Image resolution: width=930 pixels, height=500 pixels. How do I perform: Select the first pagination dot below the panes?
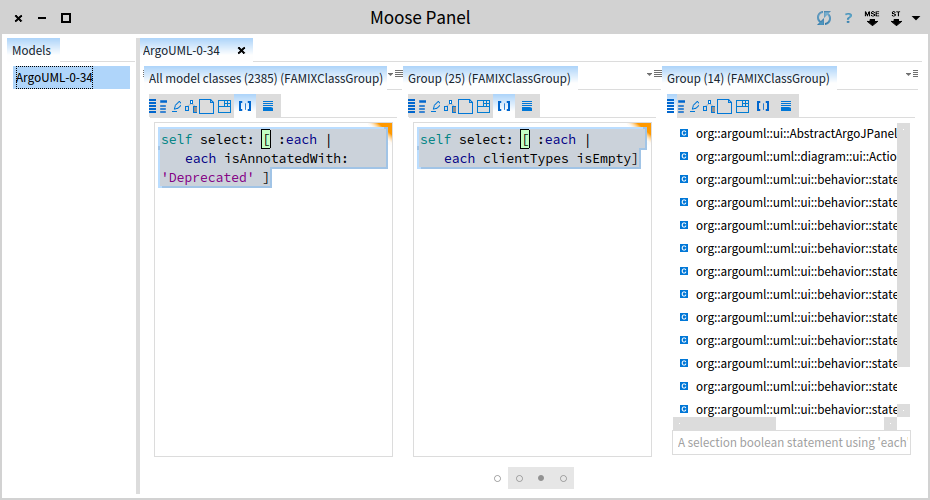click(x=497, y=478)
